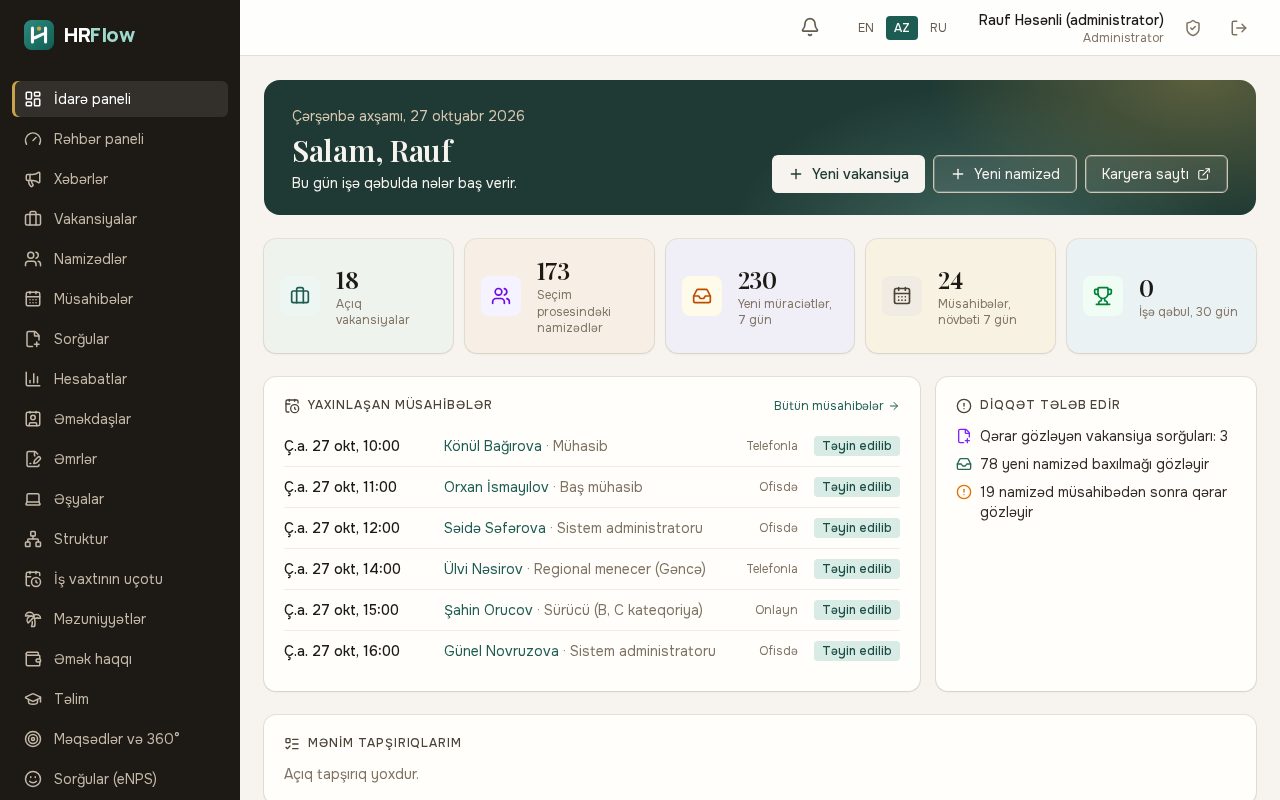Open 78 yeni namizəd baxılmağı gözləyir

[x=1094, y=464]
